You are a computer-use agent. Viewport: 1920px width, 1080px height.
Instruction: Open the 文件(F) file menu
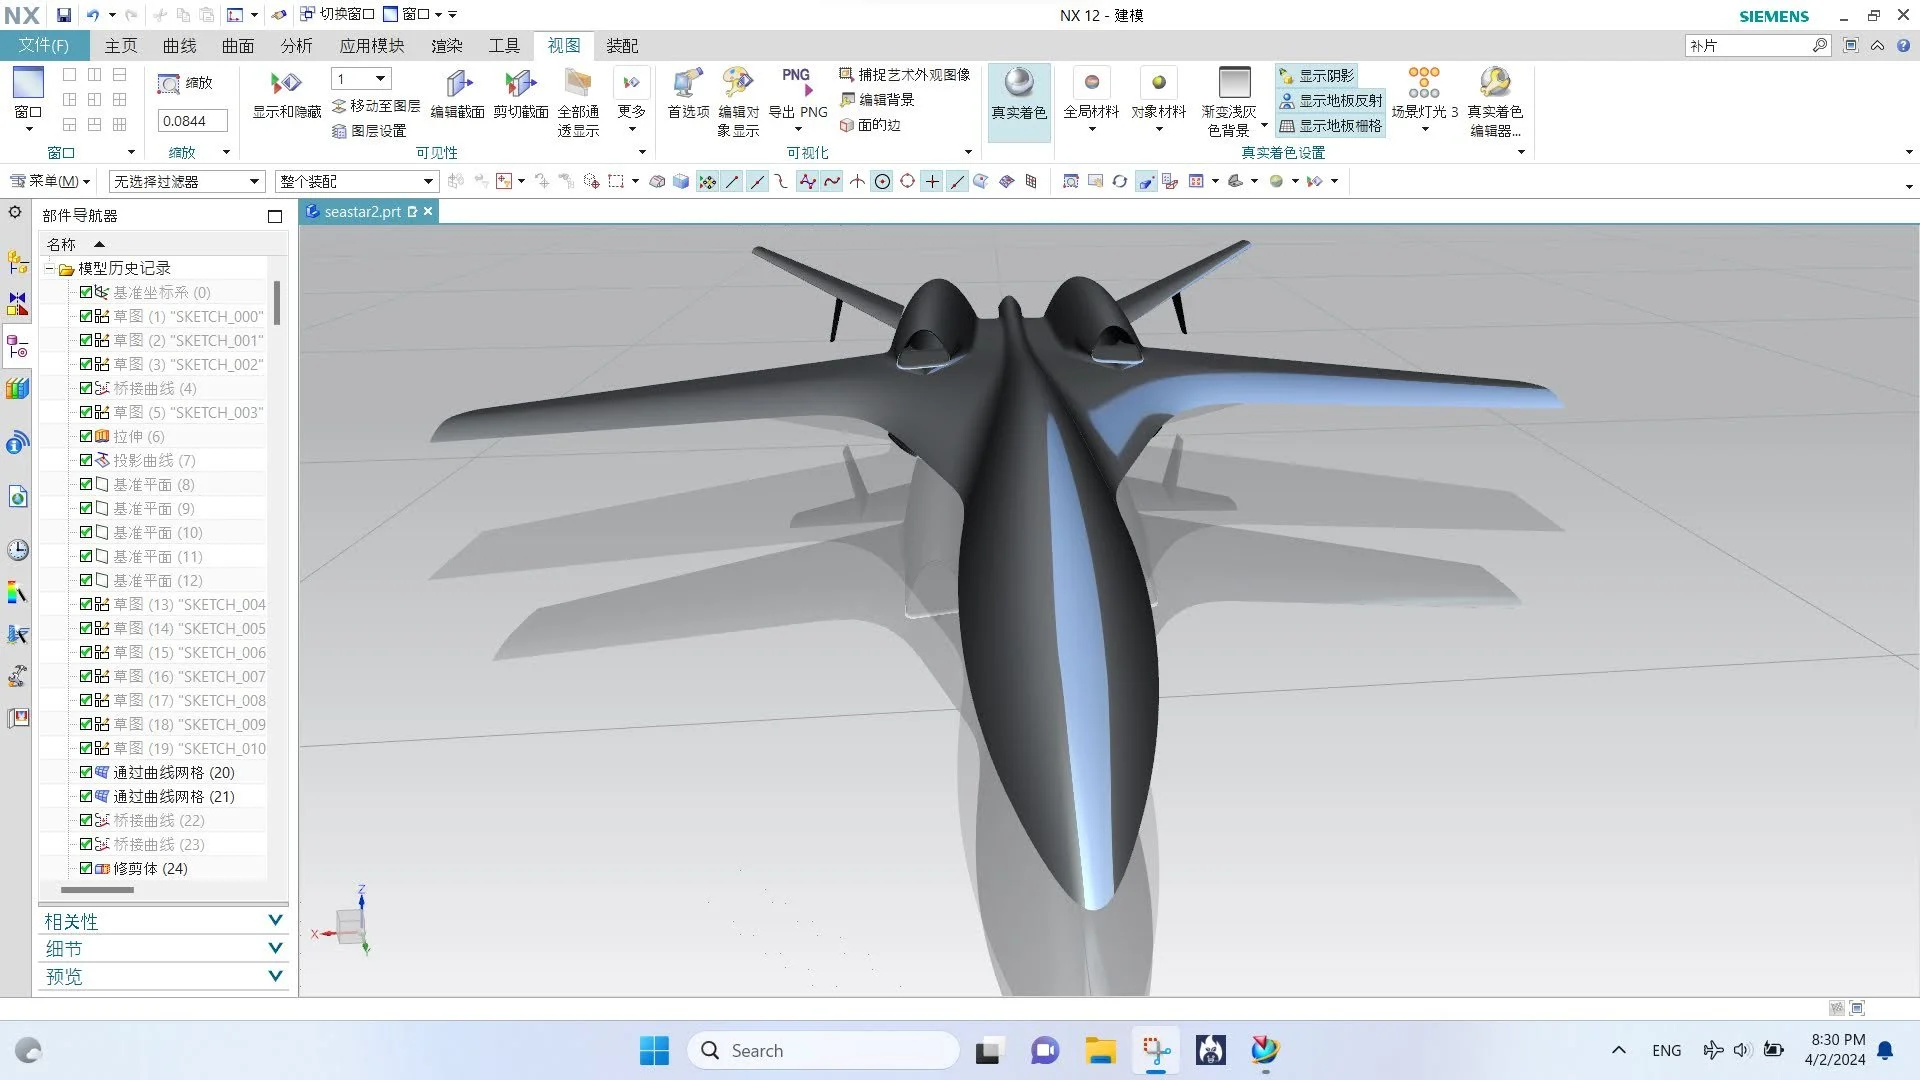(x=44, y=46)
